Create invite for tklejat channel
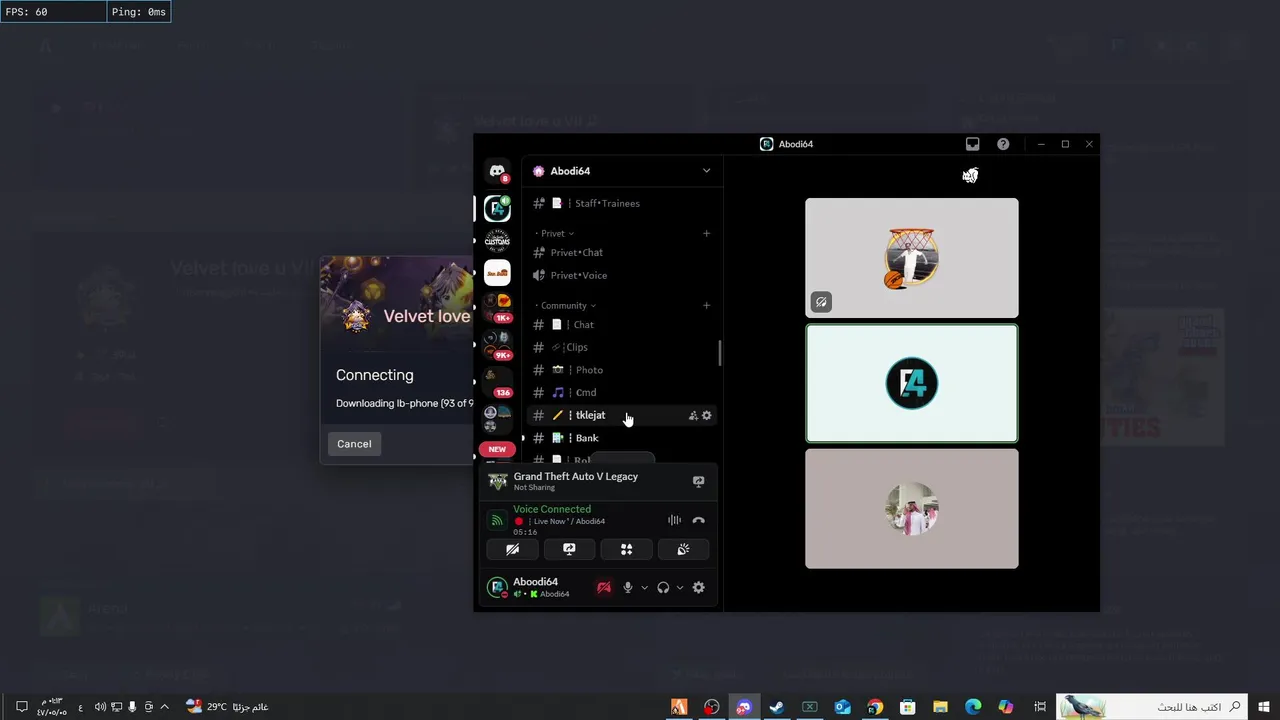The height and width of the screenshot is (720, 1280). click(x=693, y=415)
